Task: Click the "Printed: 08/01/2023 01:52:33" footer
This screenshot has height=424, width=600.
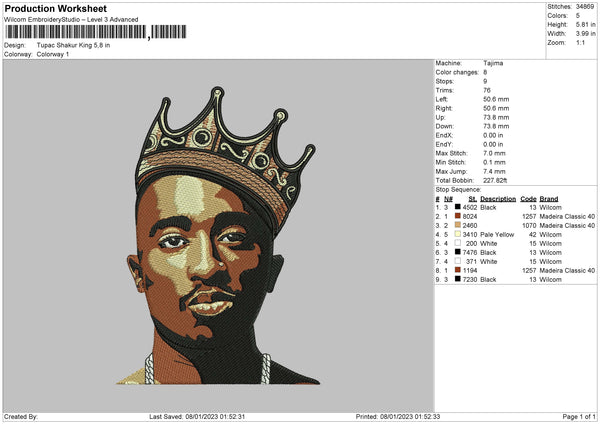Action: (398, 417)
